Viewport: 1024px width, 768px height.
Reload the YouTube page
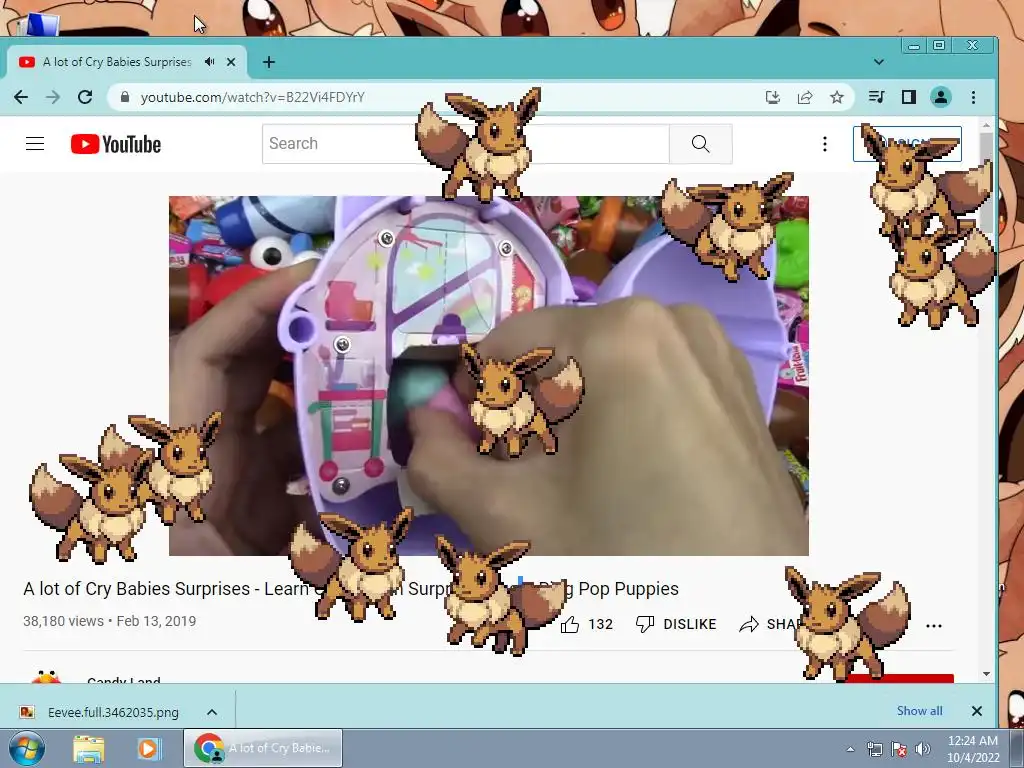pos(85,97)
